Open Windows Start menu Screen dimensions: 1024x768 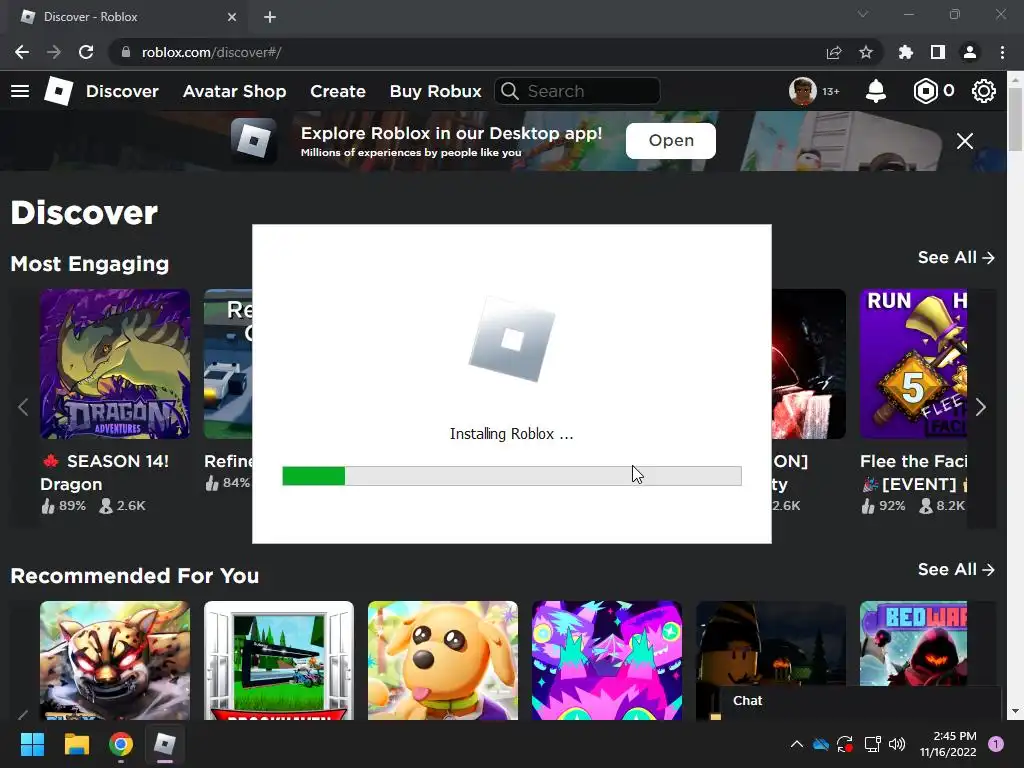(32, 744)
